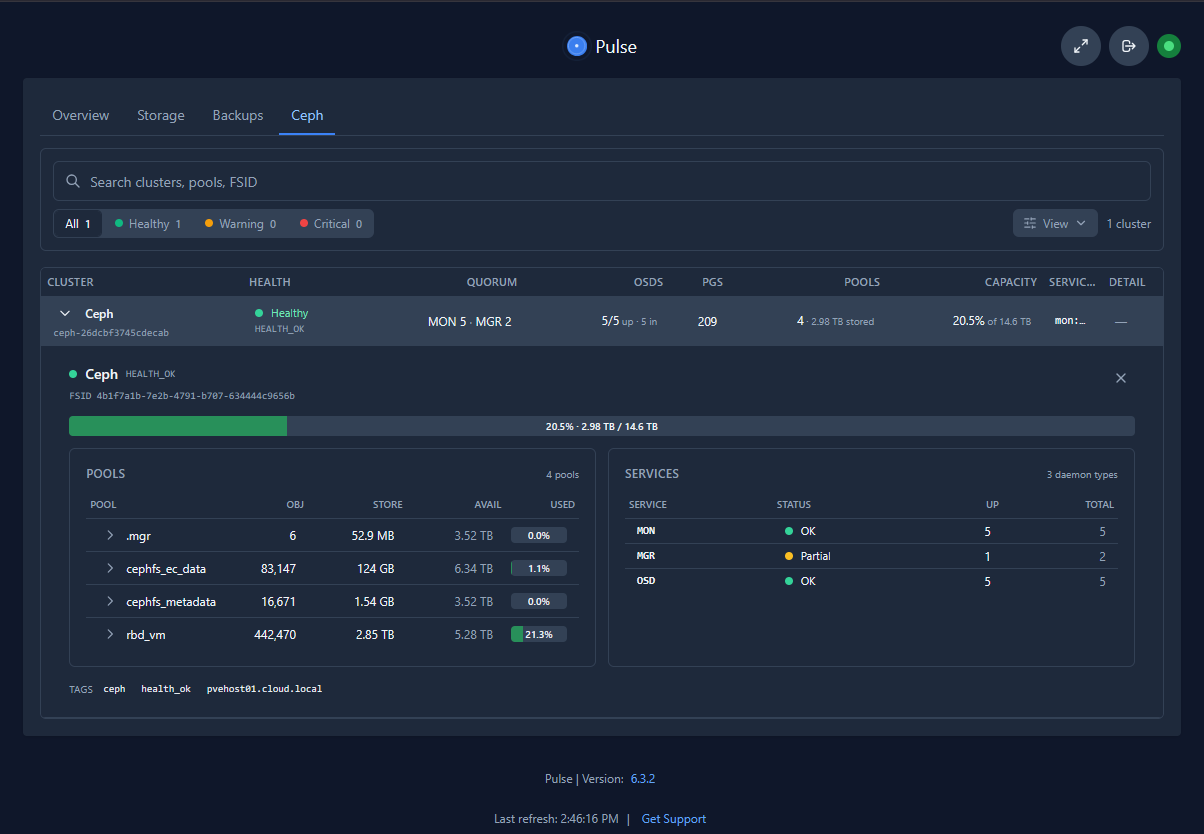Click the green connection status indicator
Screen dimensions: 1204x834
1169,46
